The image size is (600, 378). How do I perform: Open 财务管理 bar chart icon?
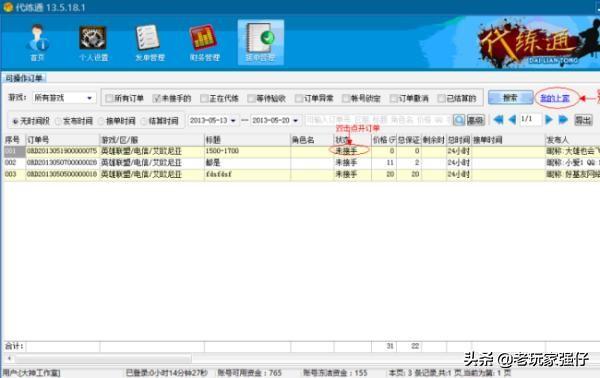[204, 42]
